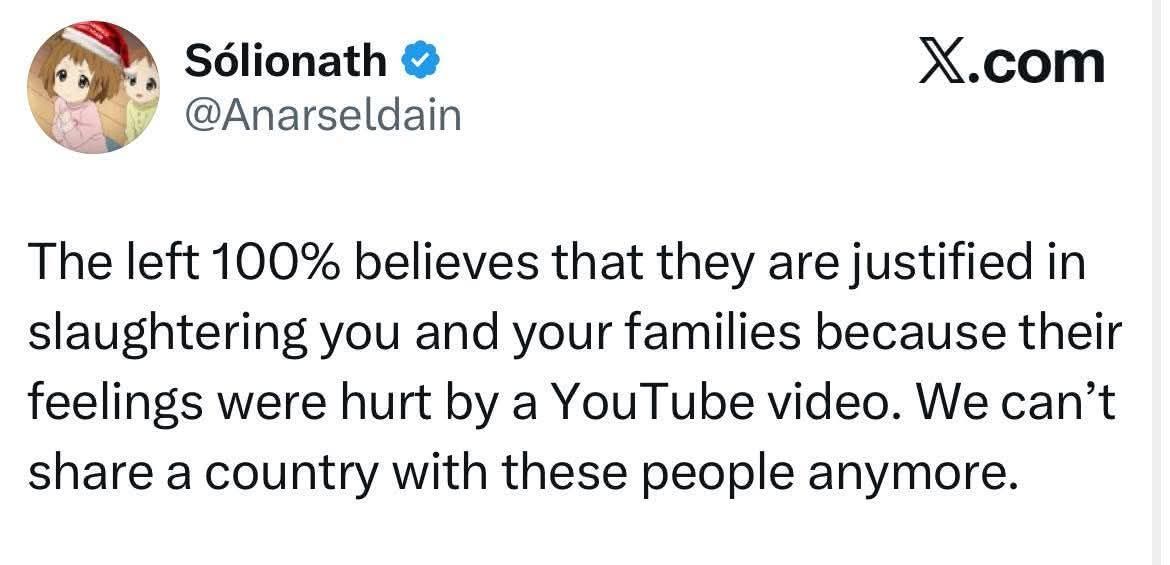Click the X logo glyph in X.com

point(939,62)
